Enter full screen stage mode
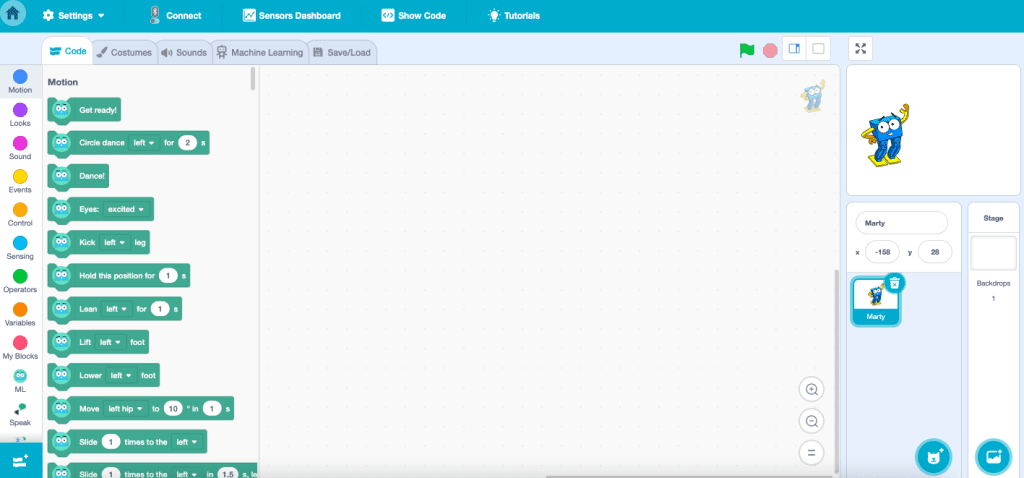Image resolution: width=1024 pixels, height=478 pixels. (x=862, y=49)
